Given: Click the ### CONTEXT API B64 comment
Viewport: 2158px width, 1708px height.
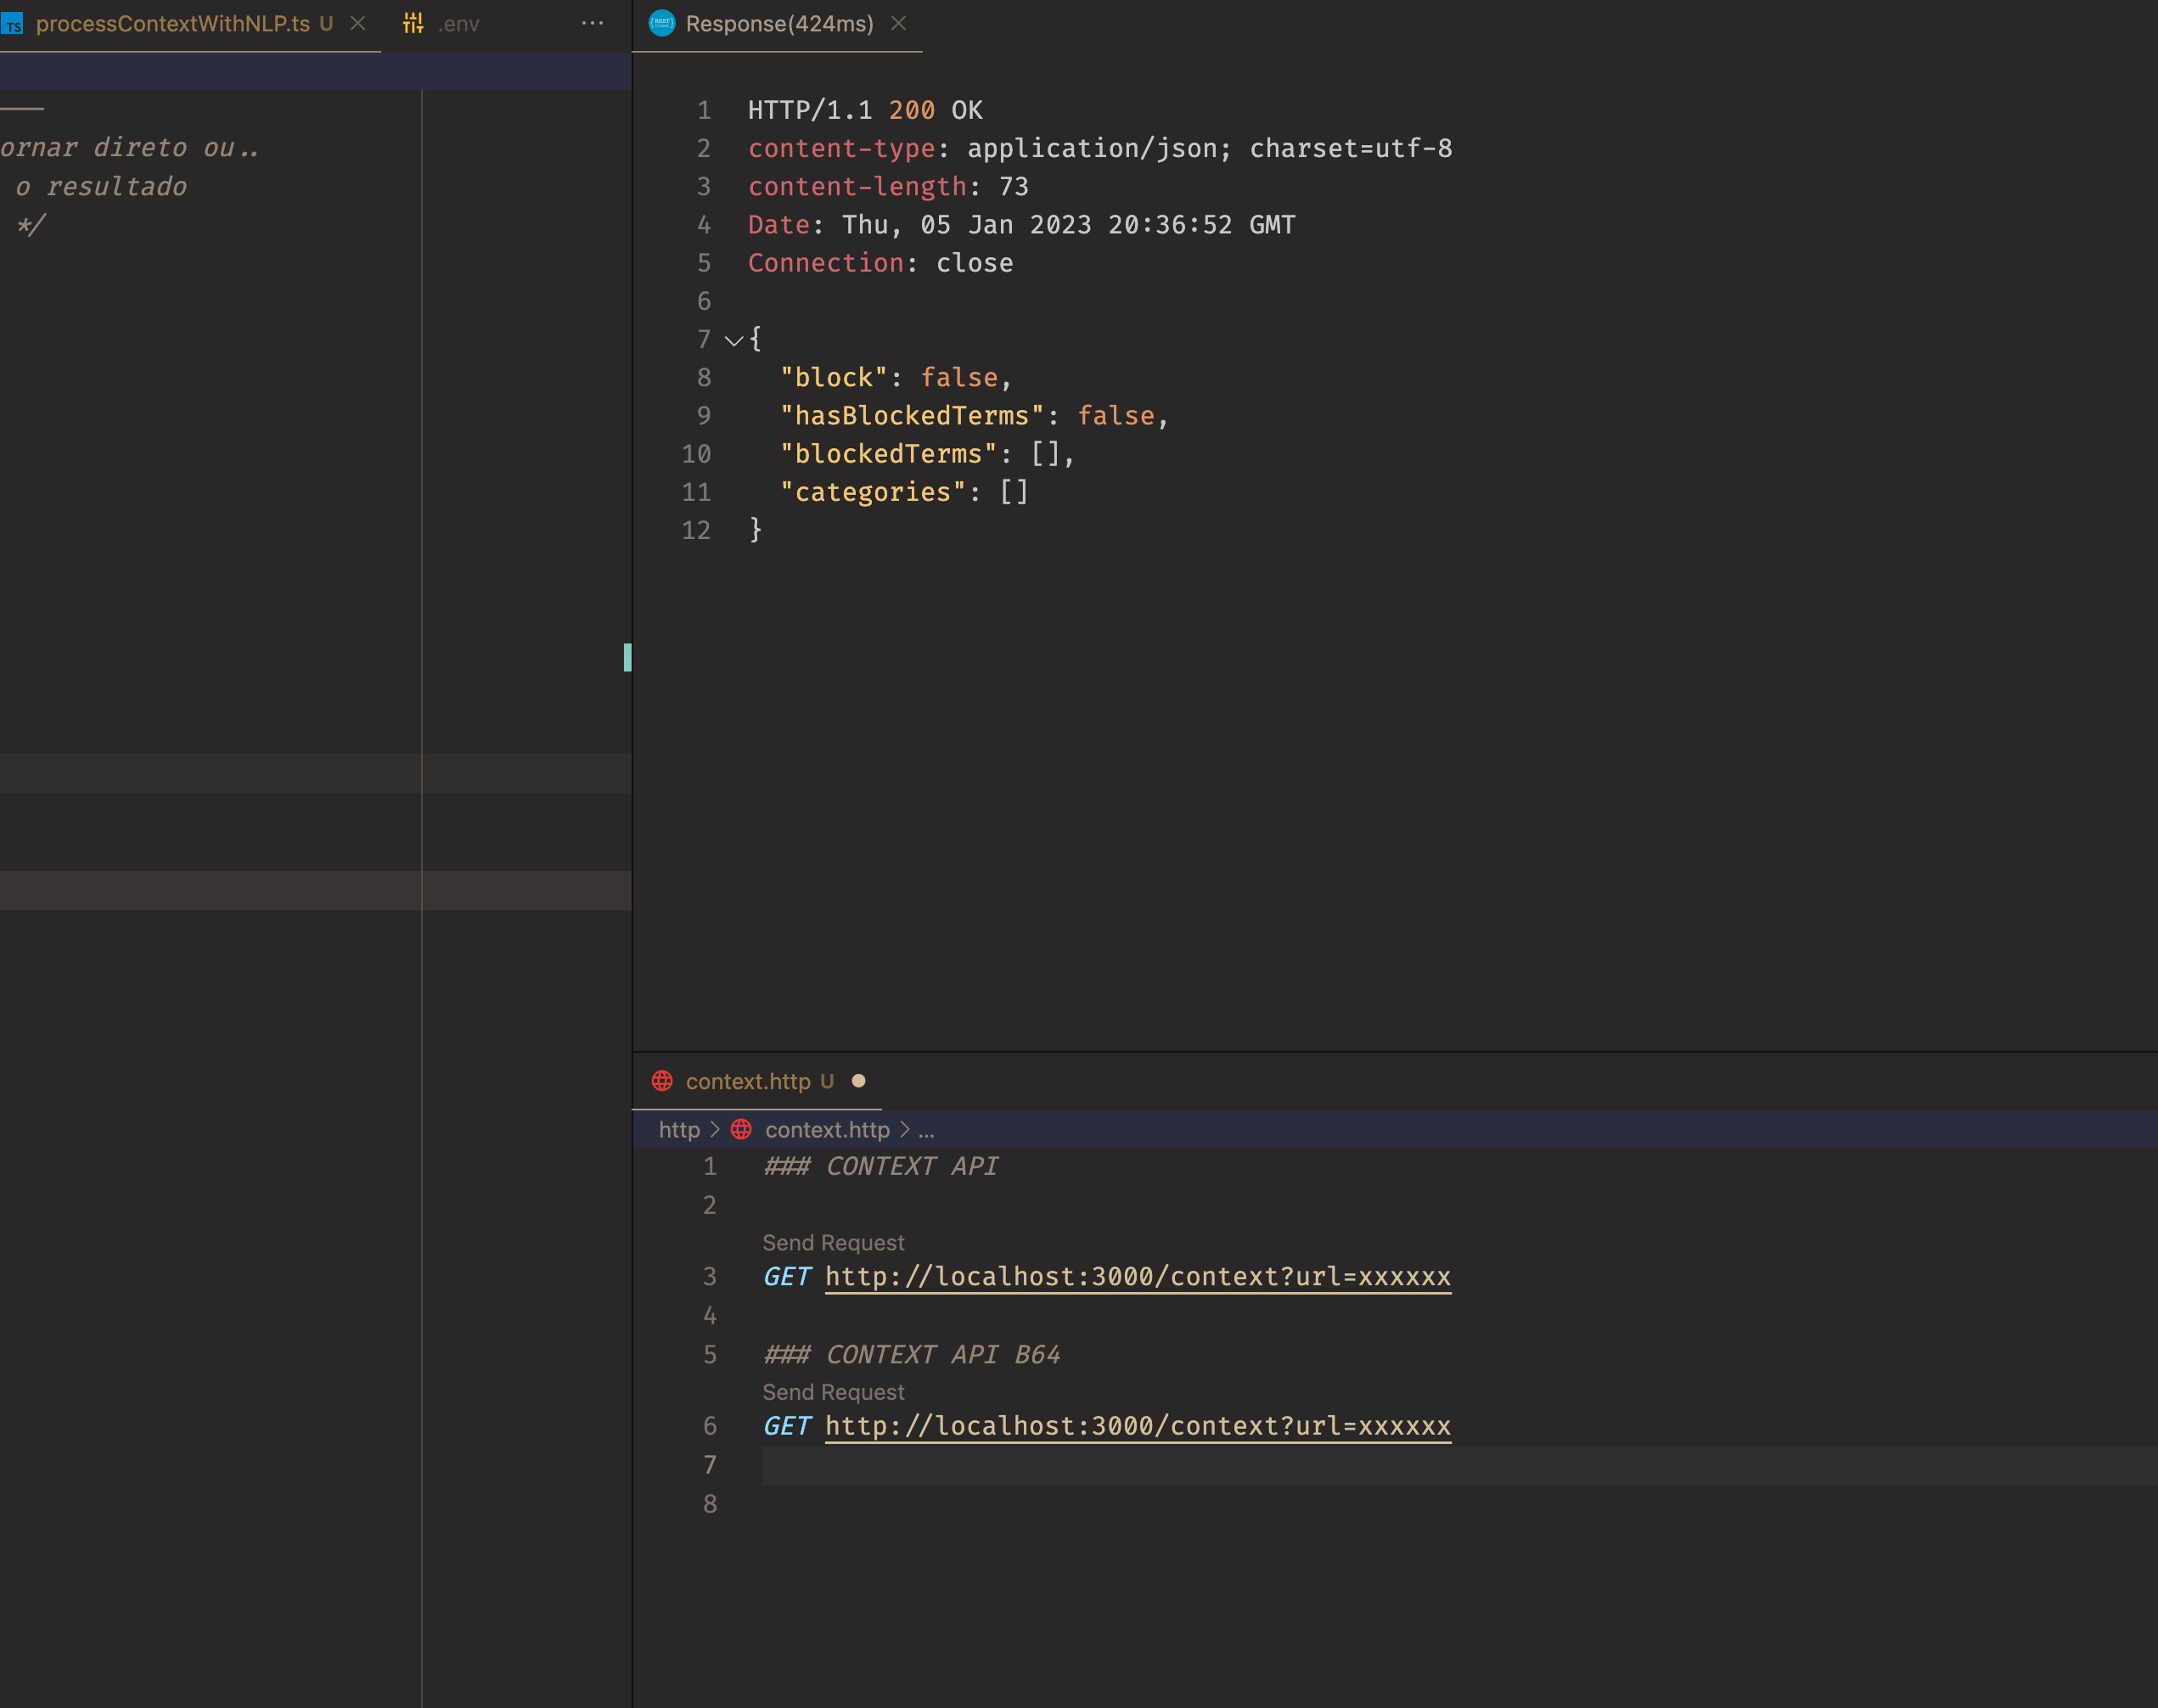Looking at the screenshot, I should tap(912, 1355).
